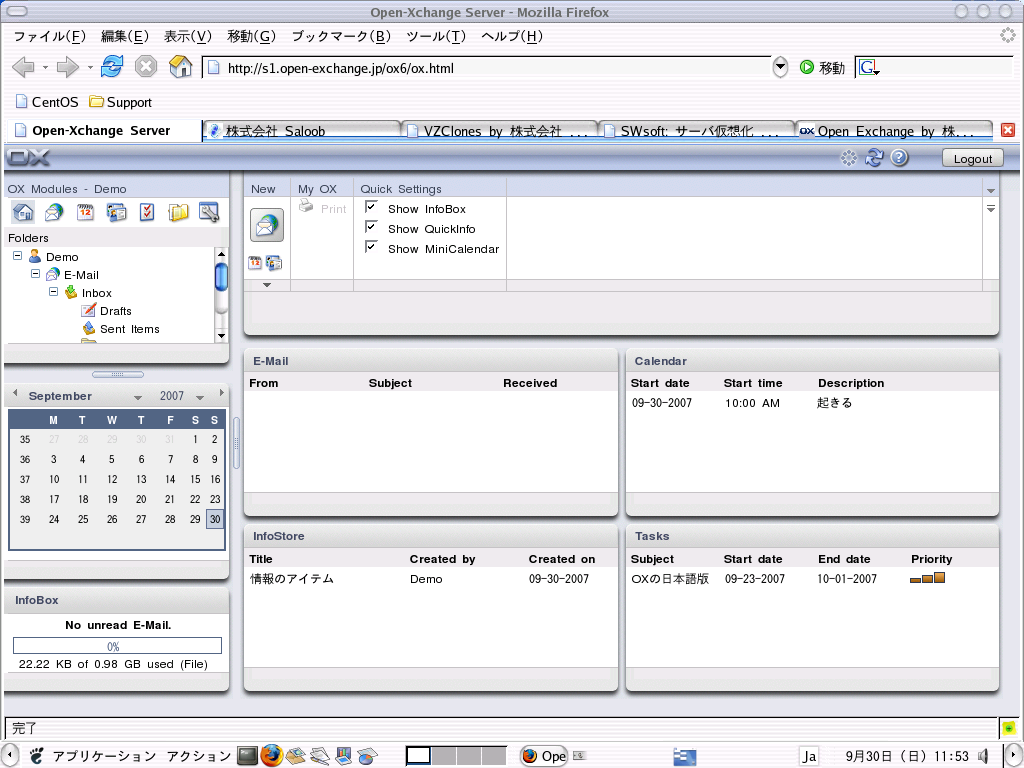Open the 2007 year dropdown

pos(200,397)
